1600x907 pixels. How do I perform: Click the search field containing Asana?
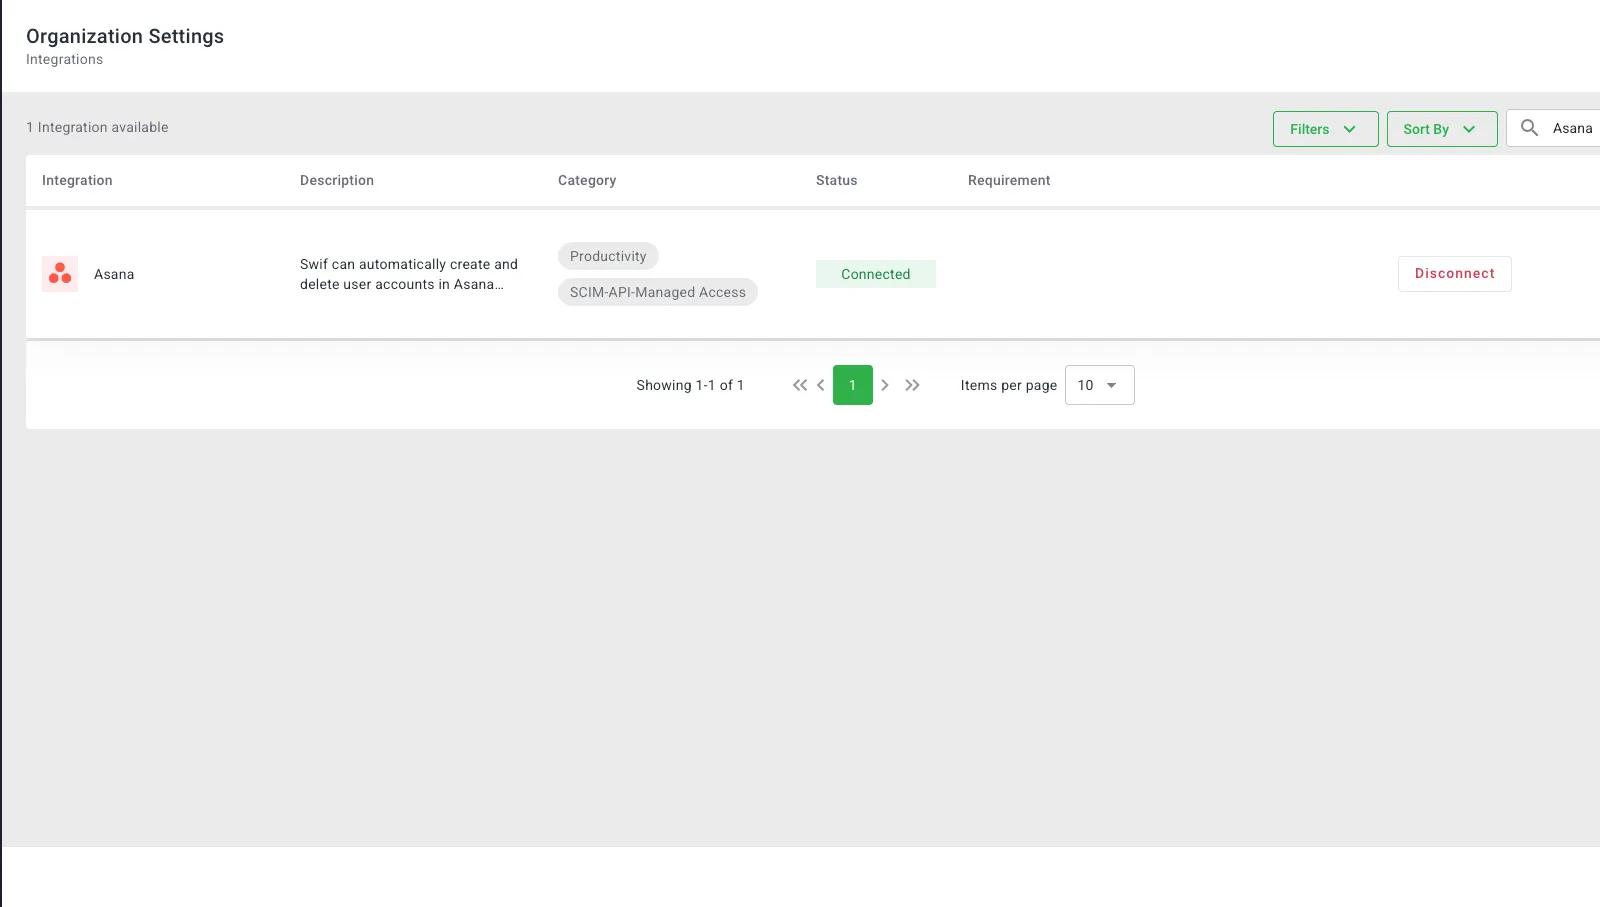1571,129
